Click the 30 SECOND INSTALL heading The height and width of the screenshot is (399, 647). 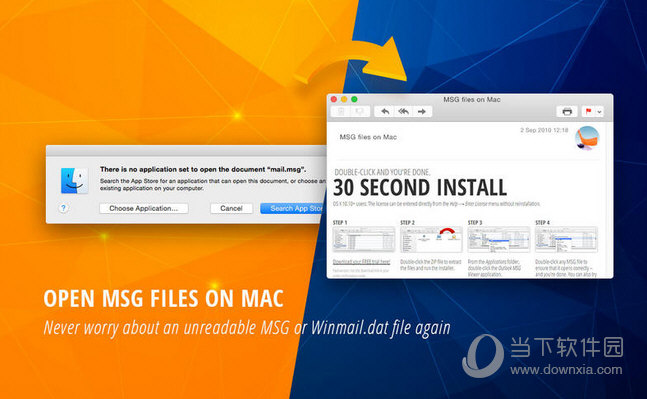pos(420,188)
